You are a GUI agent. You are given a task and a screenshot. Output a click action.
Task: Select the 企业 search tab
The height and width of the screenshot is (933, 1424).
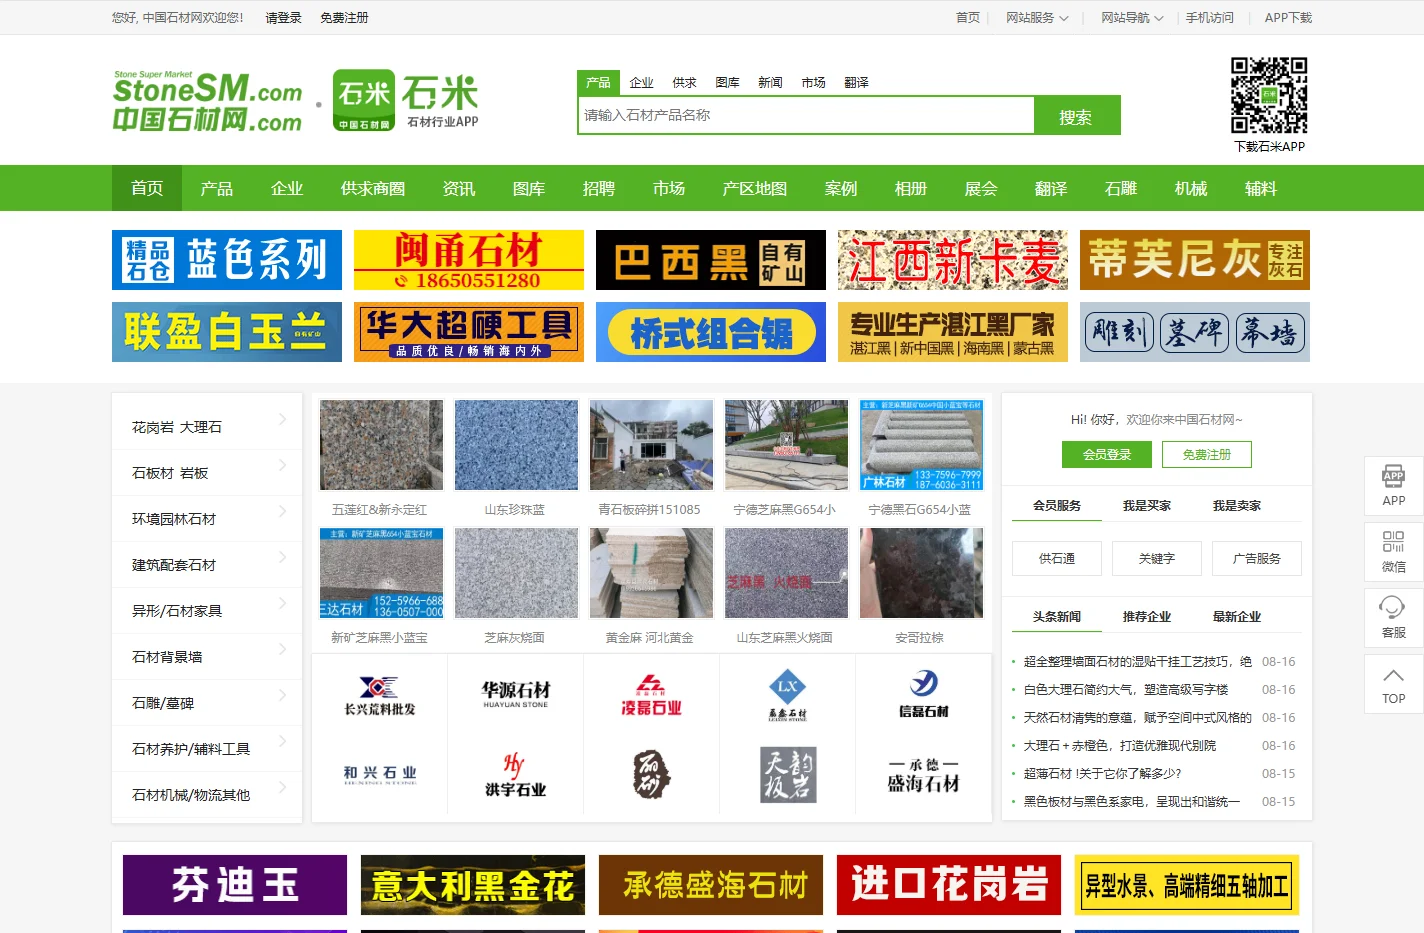coord(641,83)
